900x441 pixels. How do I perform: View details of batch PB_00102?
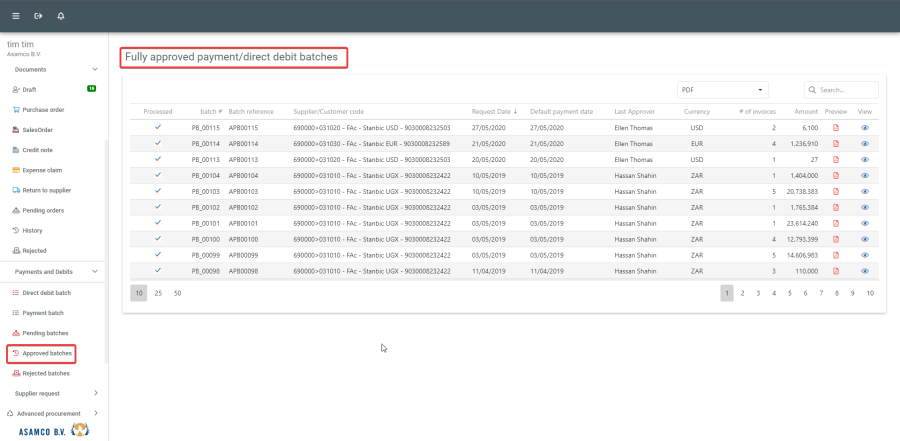865,207
